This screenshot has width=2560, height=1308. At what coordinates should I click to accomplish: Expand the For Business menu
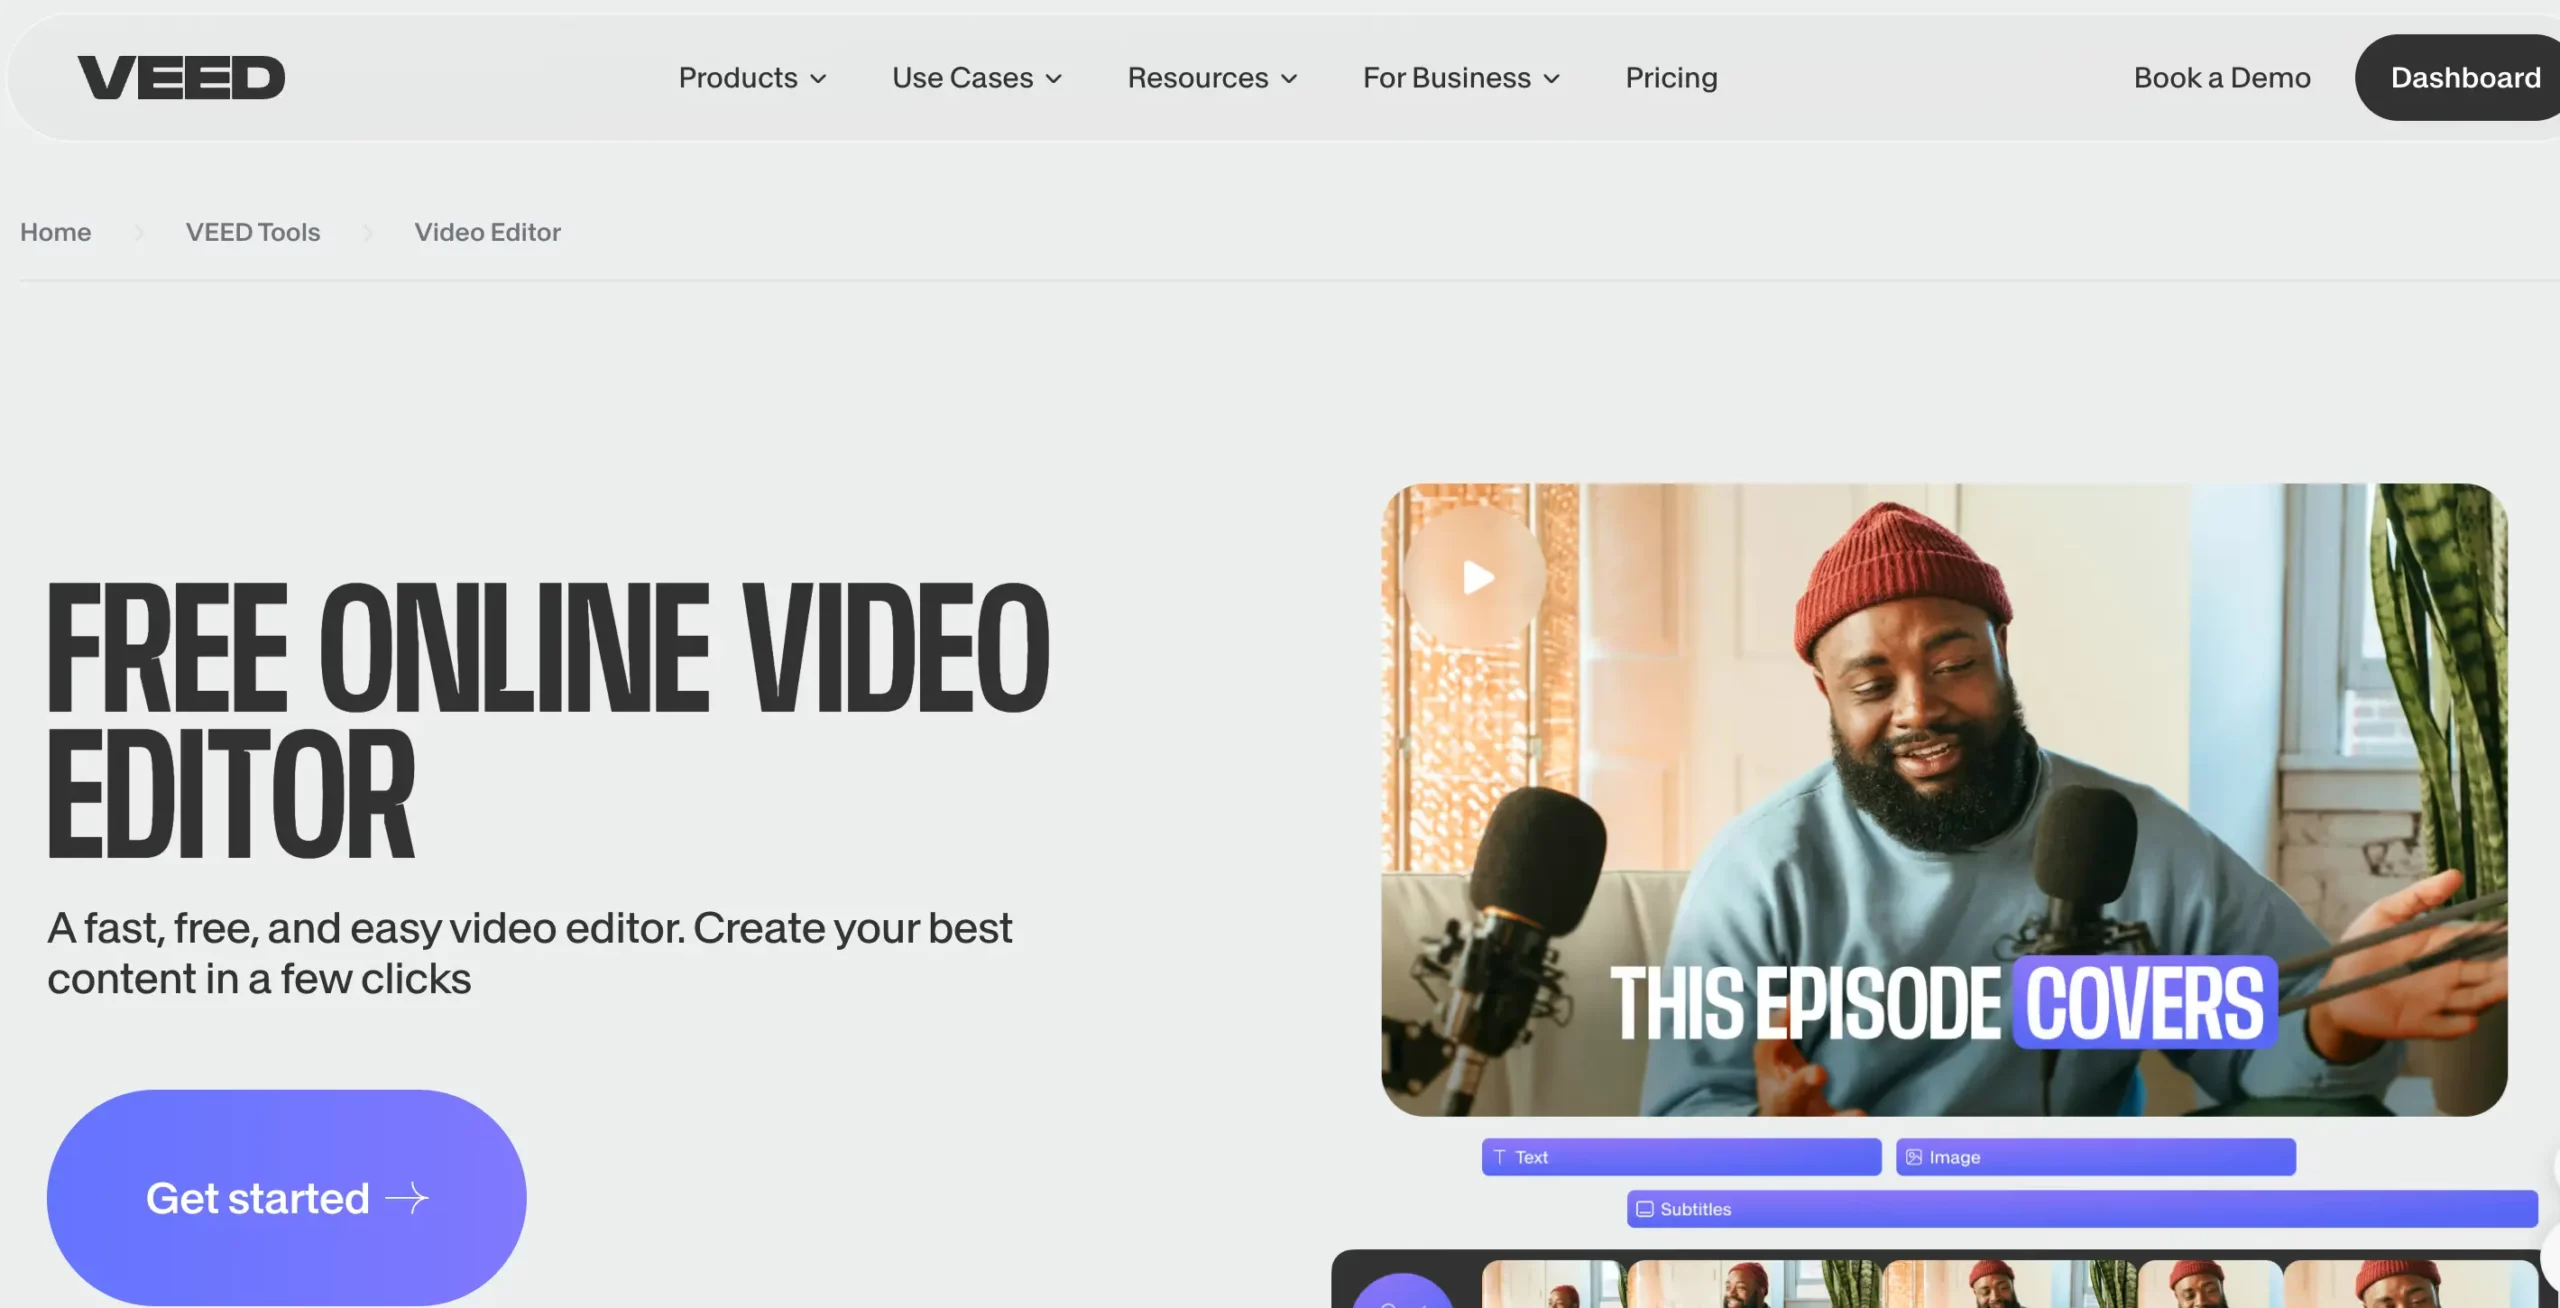point(1461,78)
